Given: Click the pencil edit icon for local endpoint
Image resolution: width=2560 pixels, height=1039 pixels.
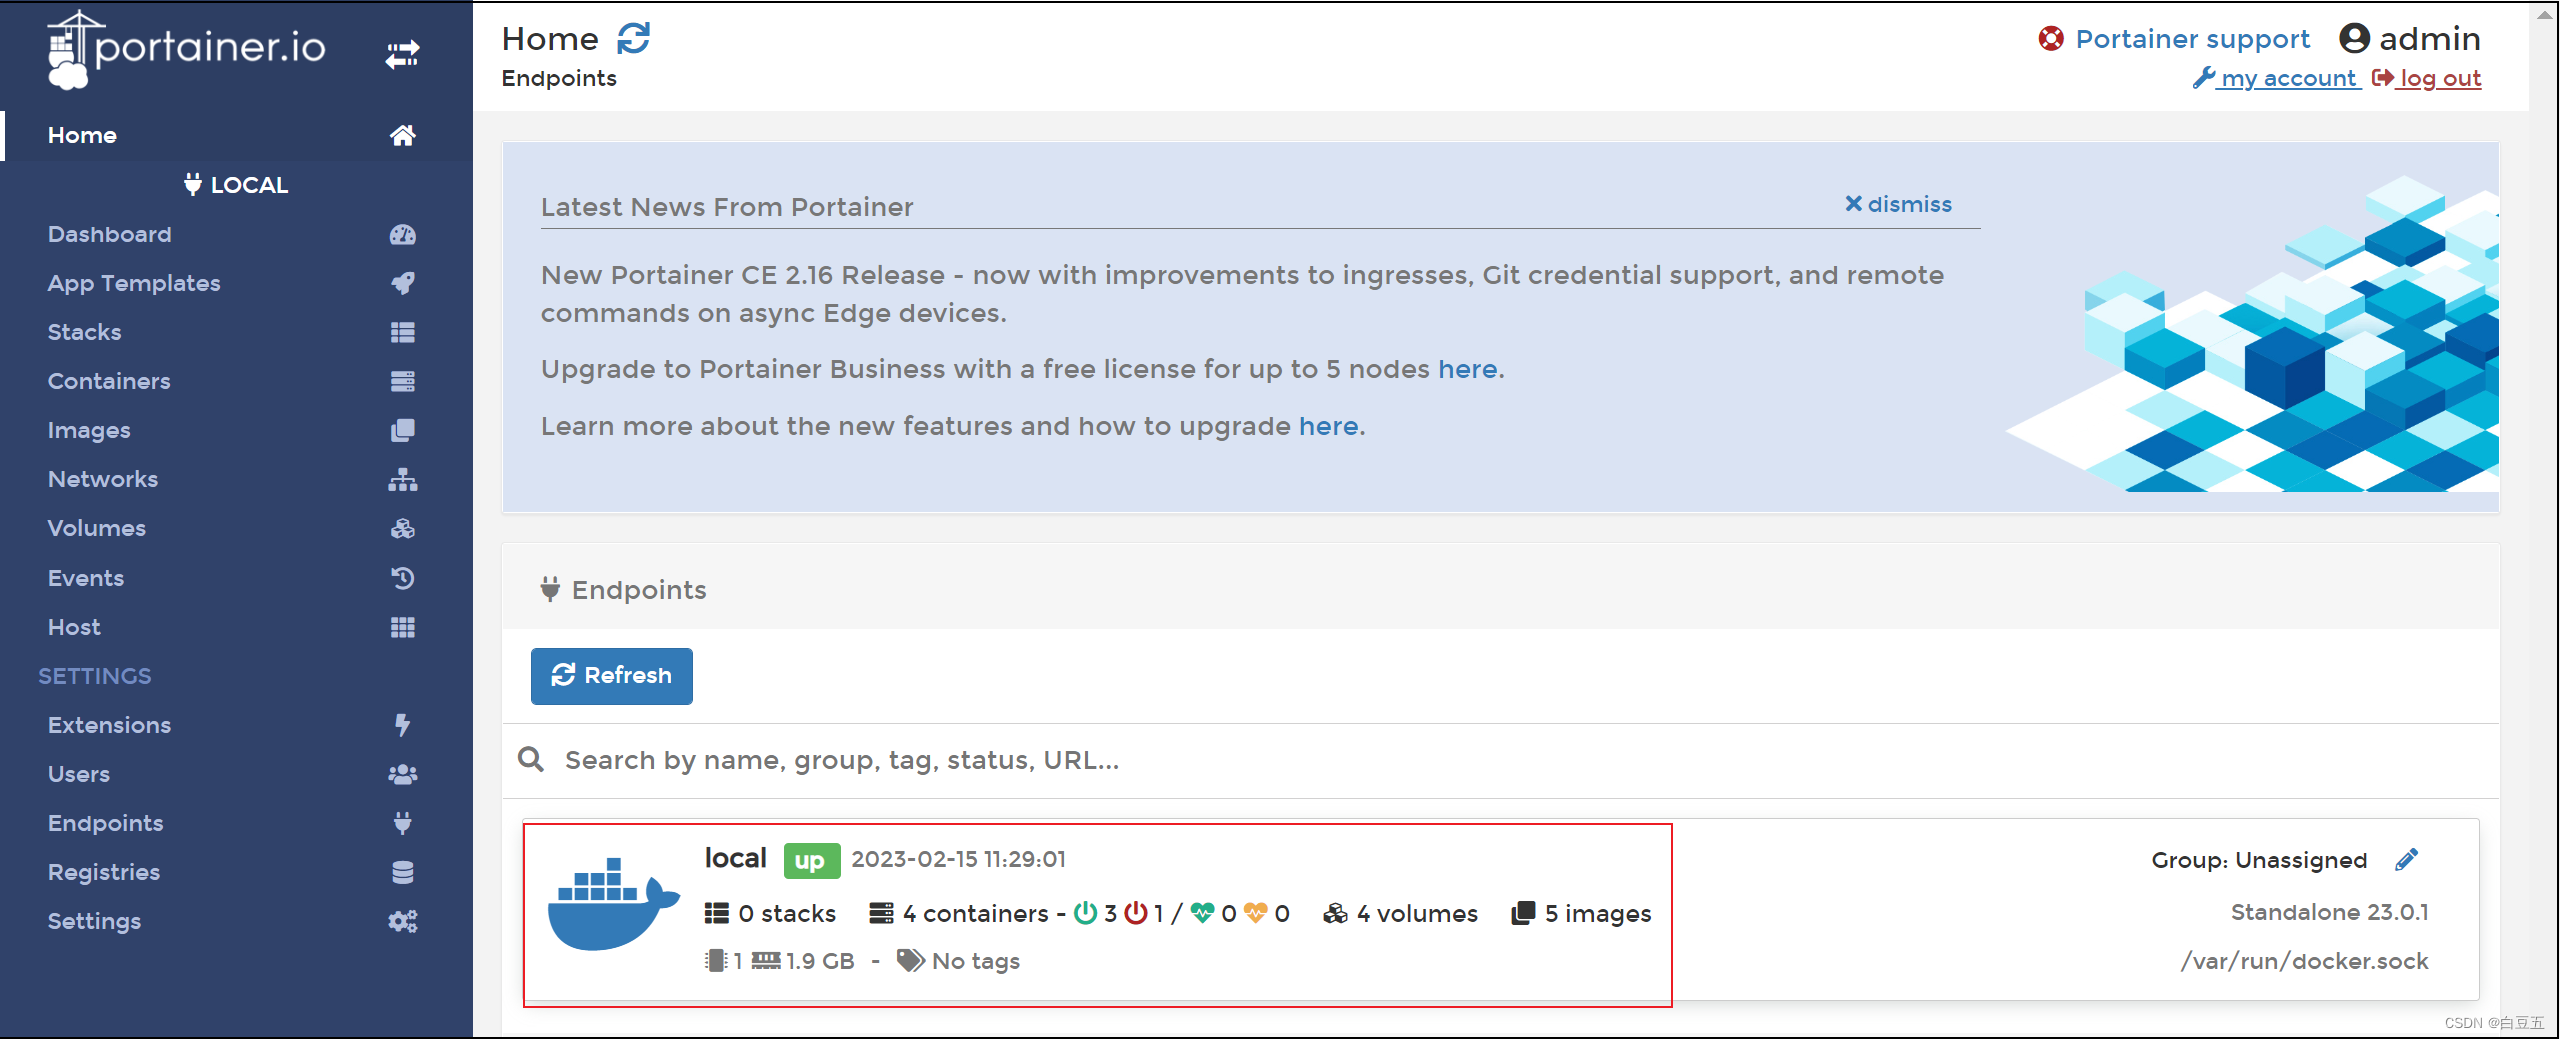Looking at the screenshot, I should click(x=2407, y=859).
